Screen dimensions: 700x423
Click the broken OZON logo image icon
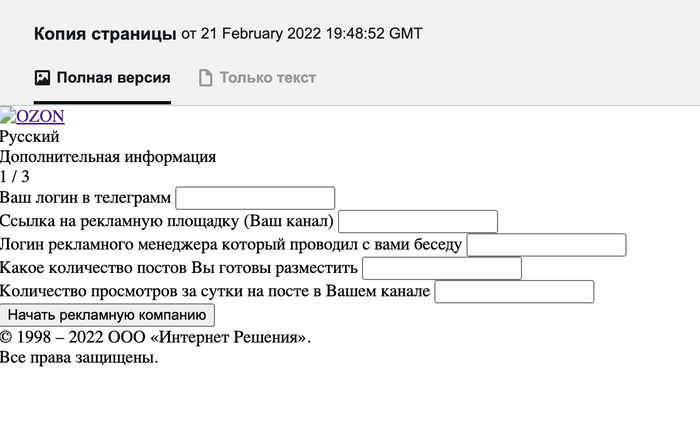tap(8, 115)
